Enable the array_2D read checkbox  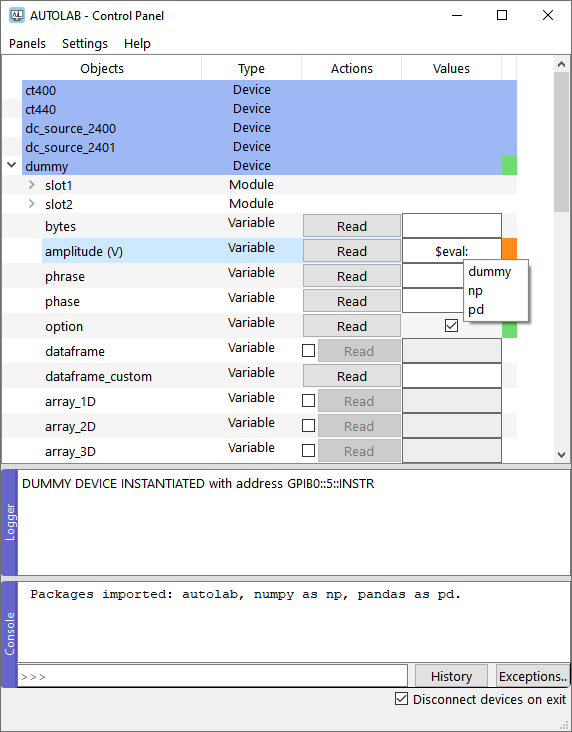coord(308,425)
